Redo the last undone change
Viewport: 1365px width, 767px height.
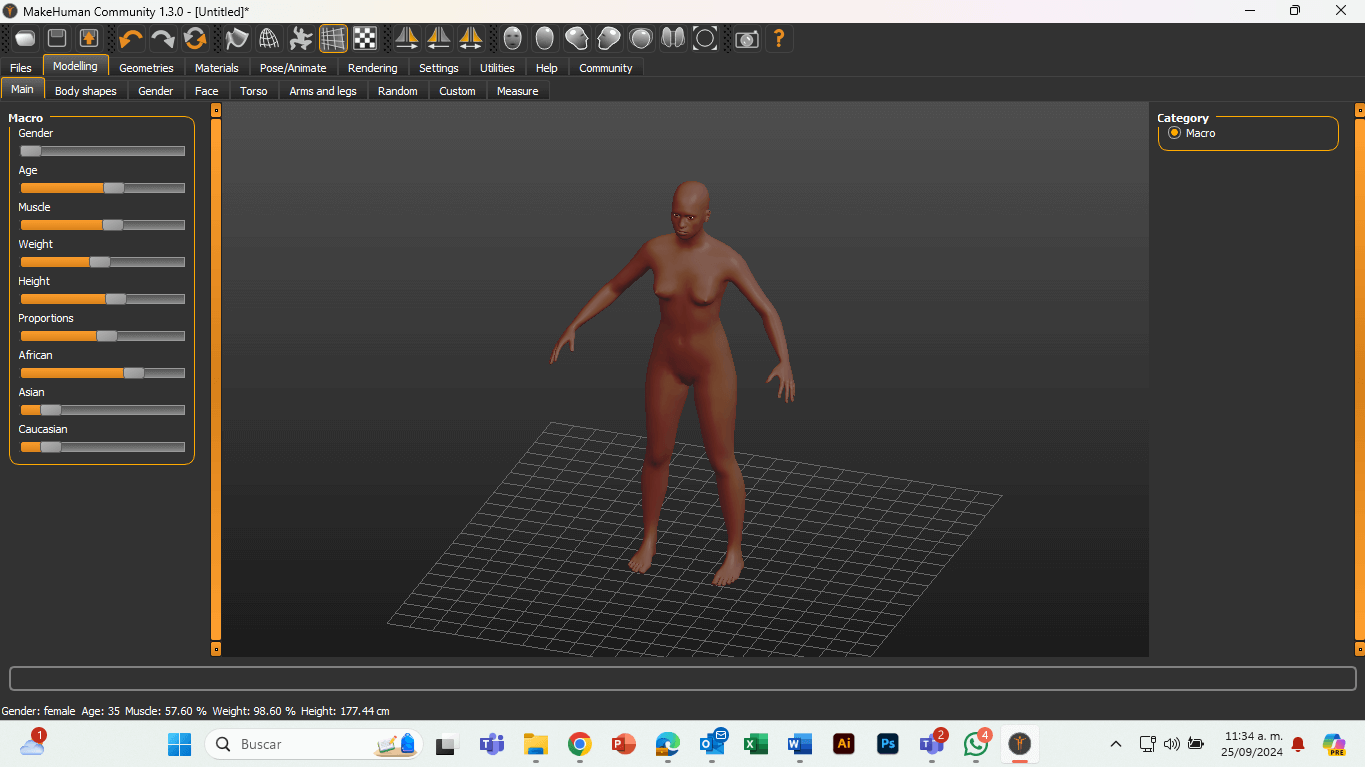(x=163, y=39)
